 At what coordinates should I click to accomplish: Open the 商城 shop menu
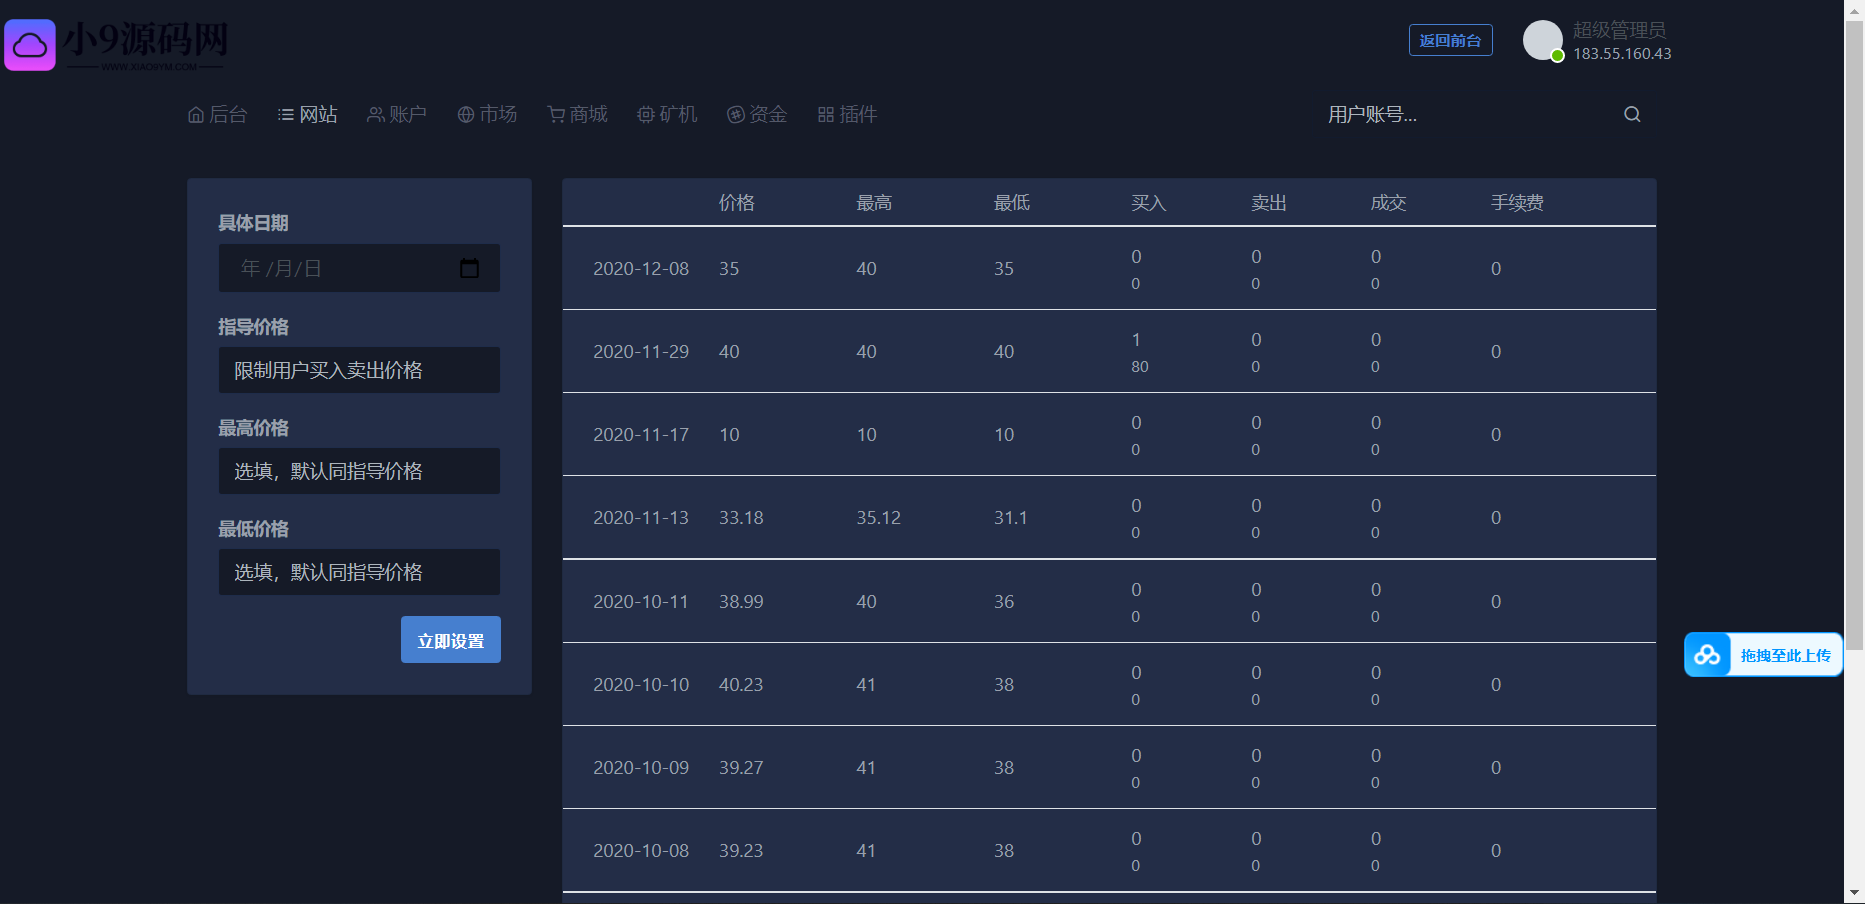point(577,115)
